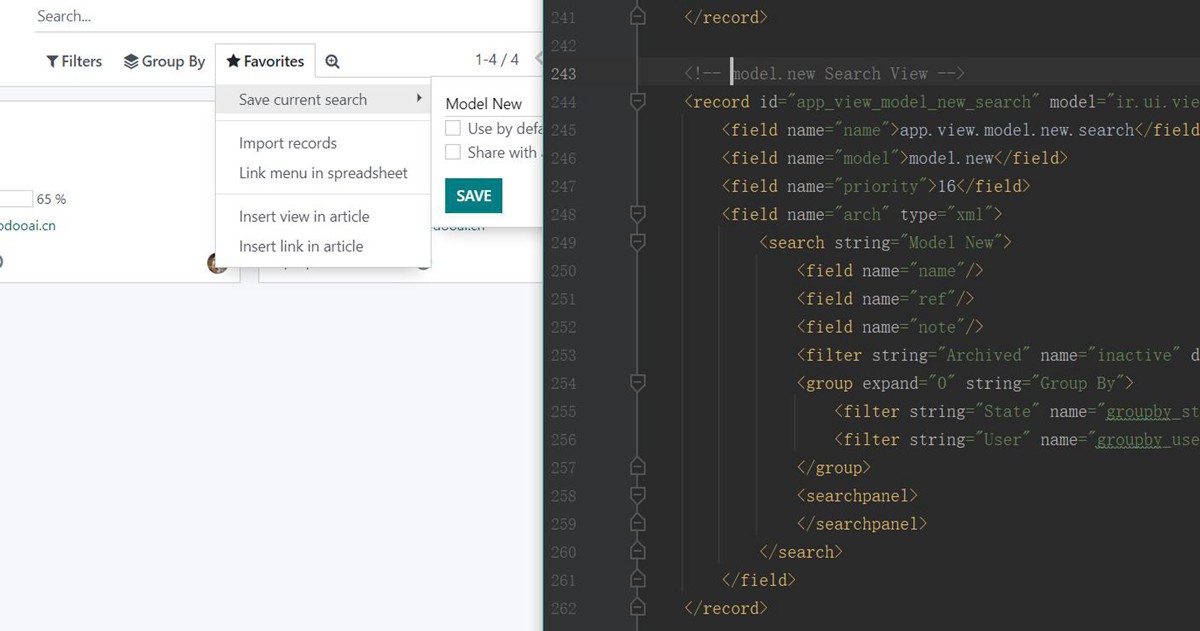
Task: Click the SAVE button
Action: [x=473, y=196]
